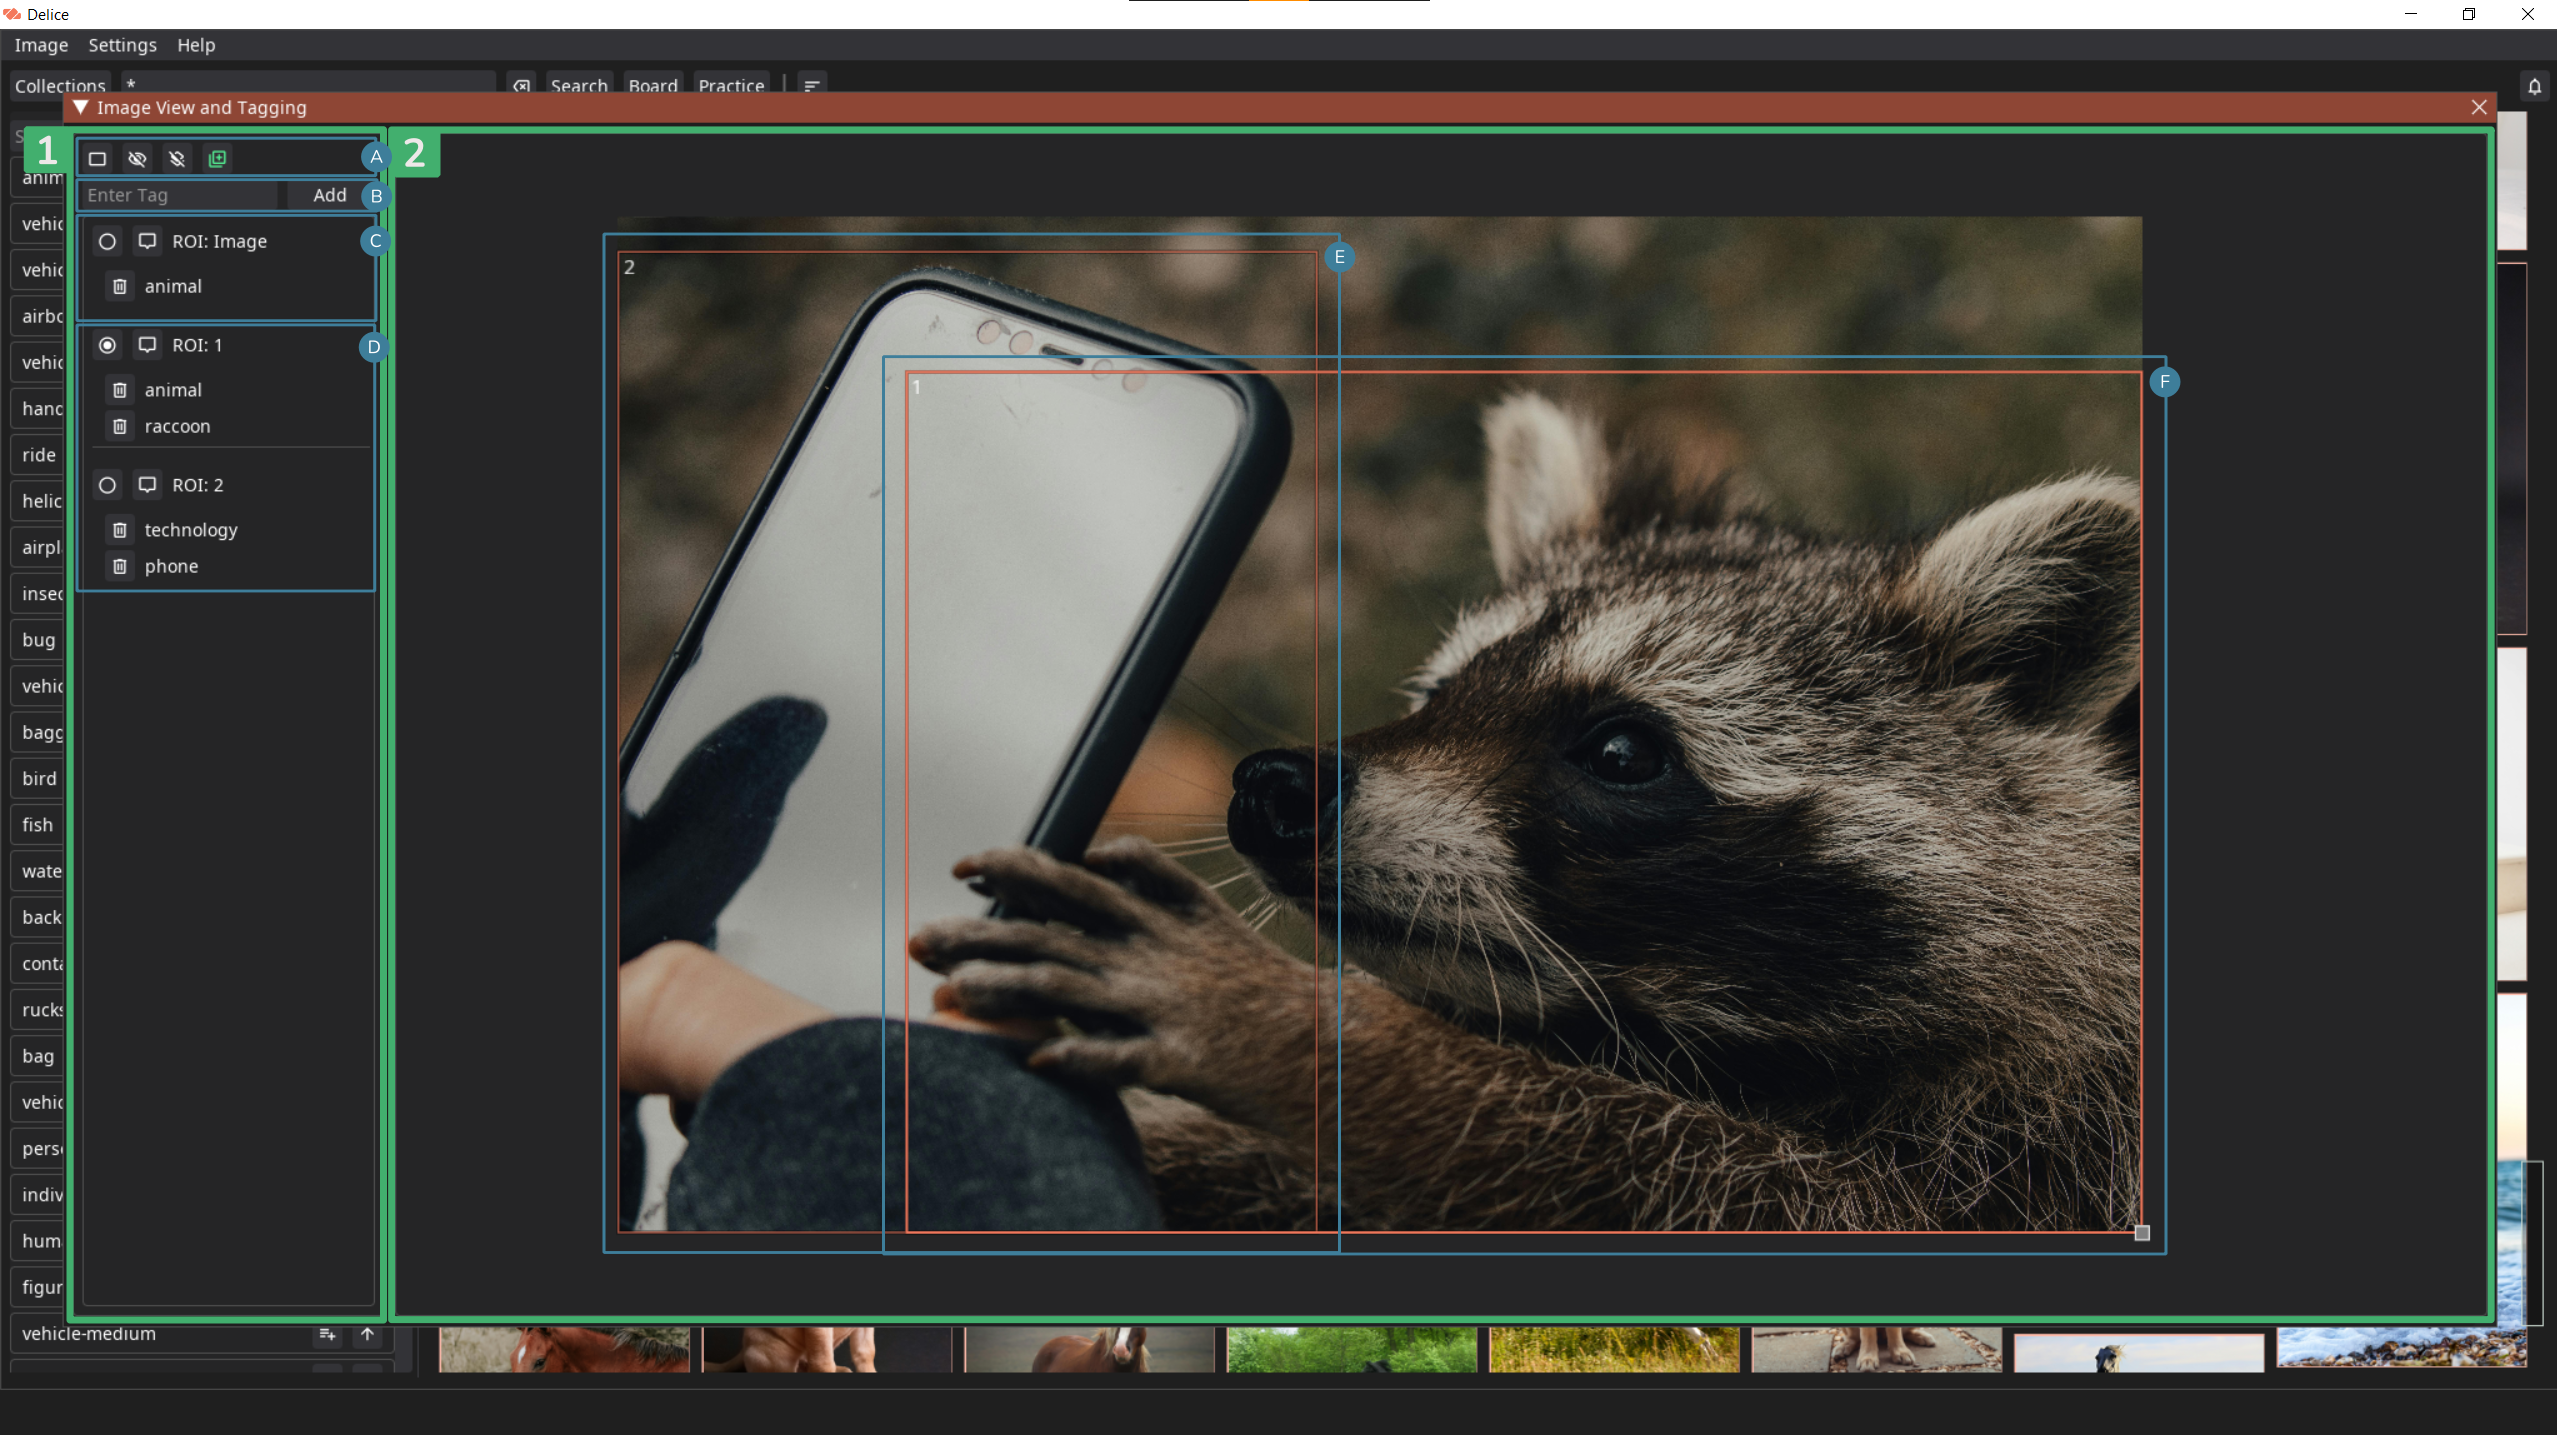Delete the phone tag with trash icon

tap(120, 566)
